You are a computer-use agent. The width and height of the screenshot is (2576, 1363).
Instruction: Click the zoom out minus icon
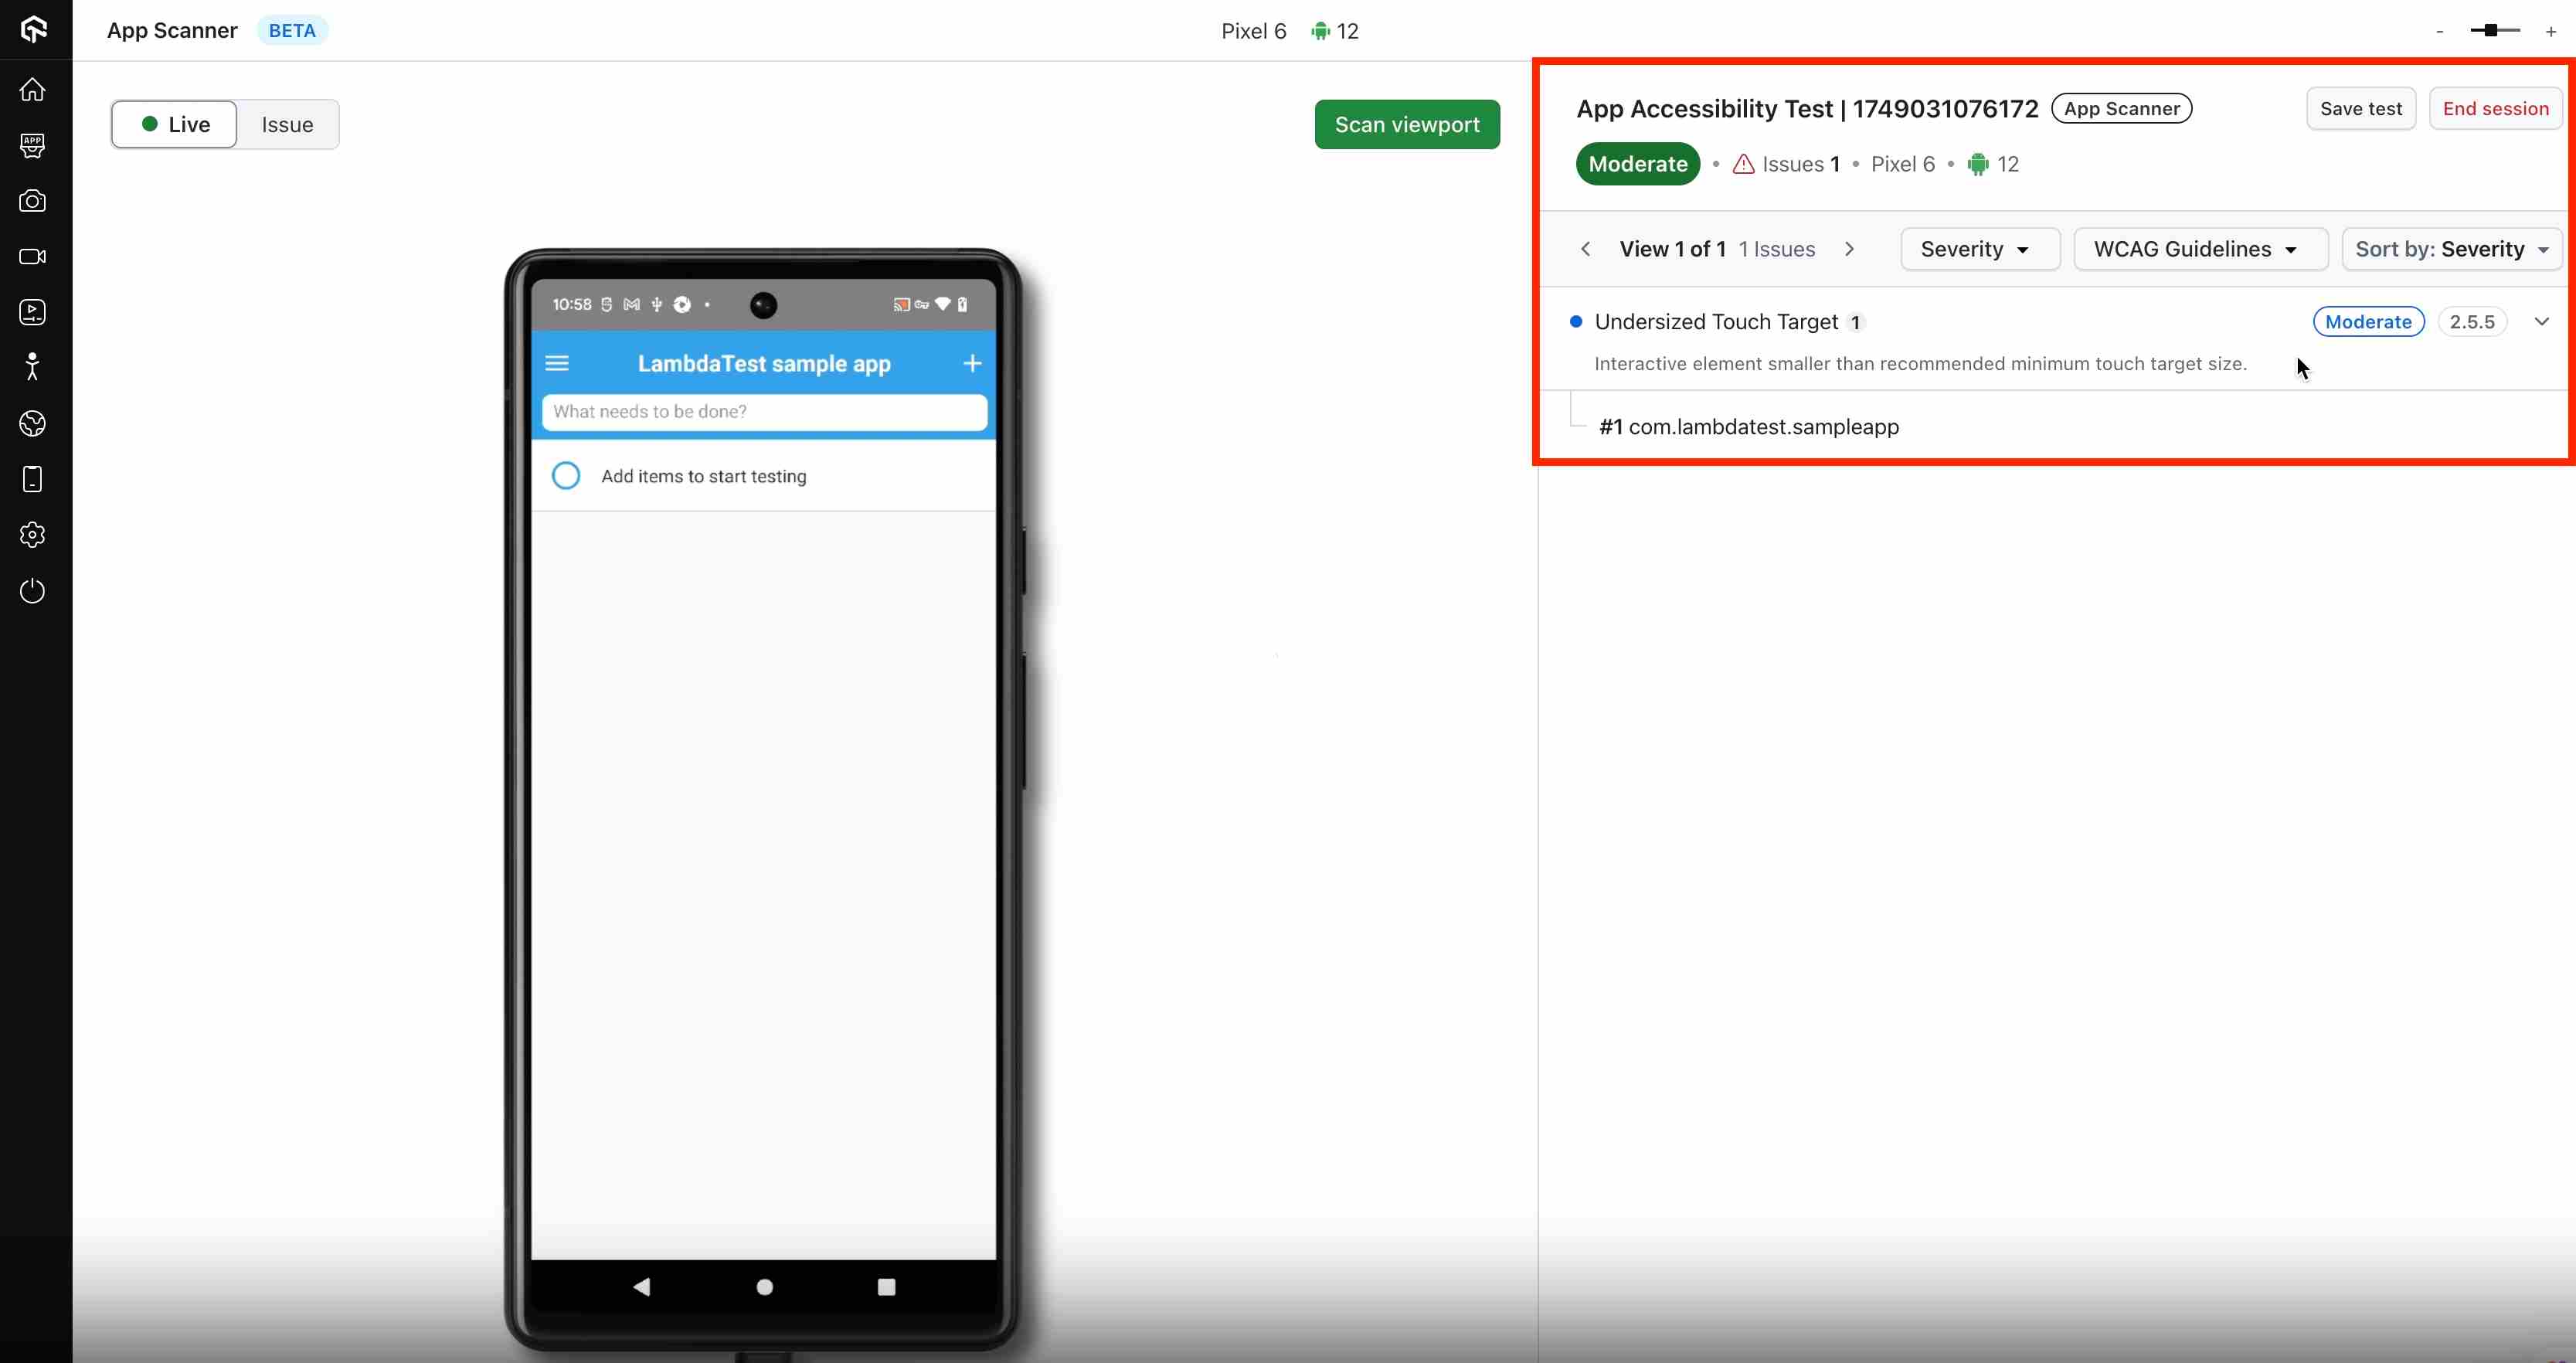click(x=2440, y=32)
